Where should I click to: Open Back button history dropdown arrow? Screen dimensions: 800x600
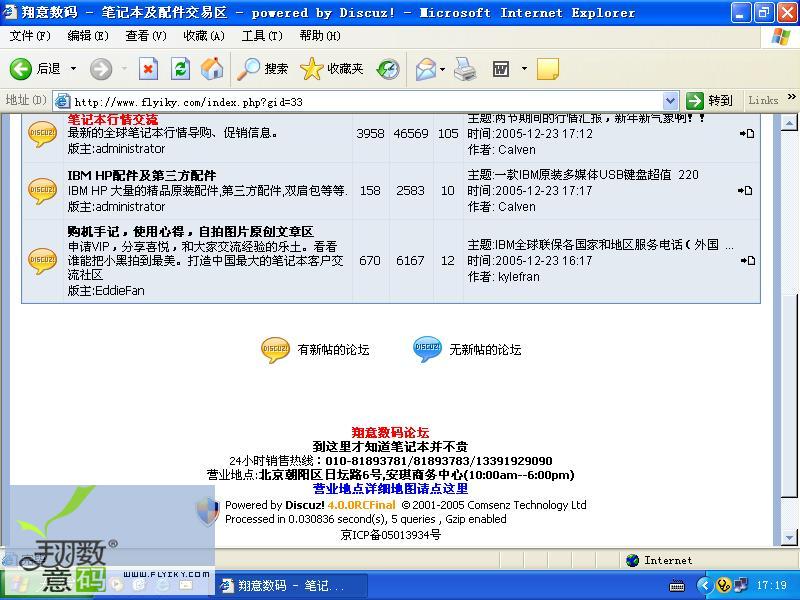[x=73, y=69]
